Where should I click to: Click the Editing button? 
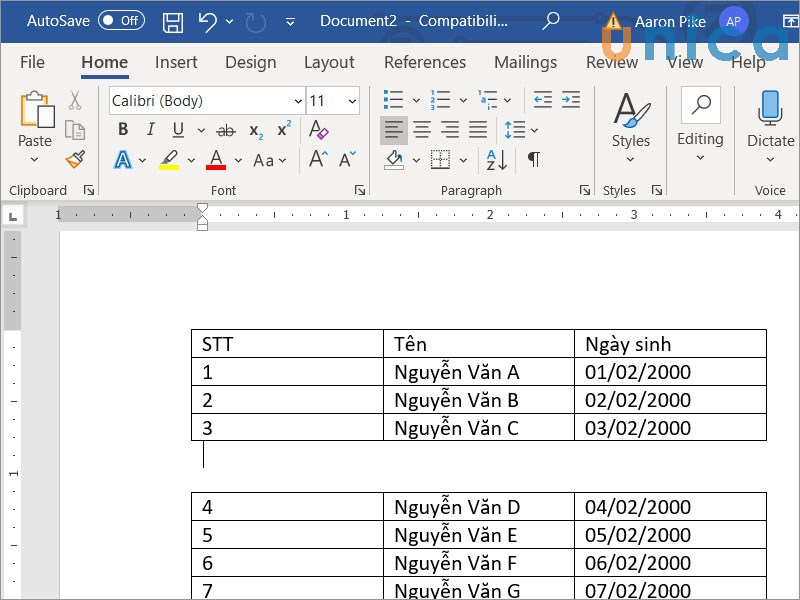(700, 125)
